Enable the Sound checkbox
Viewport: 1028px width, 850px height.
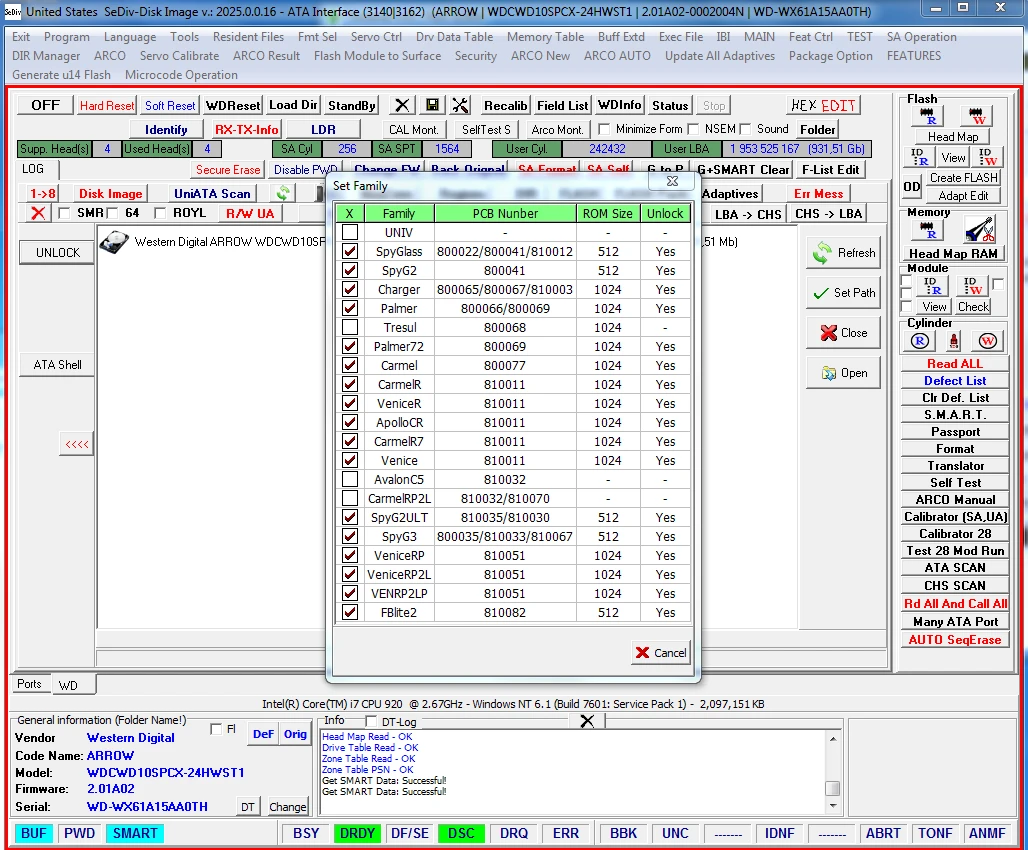[745, 129]
